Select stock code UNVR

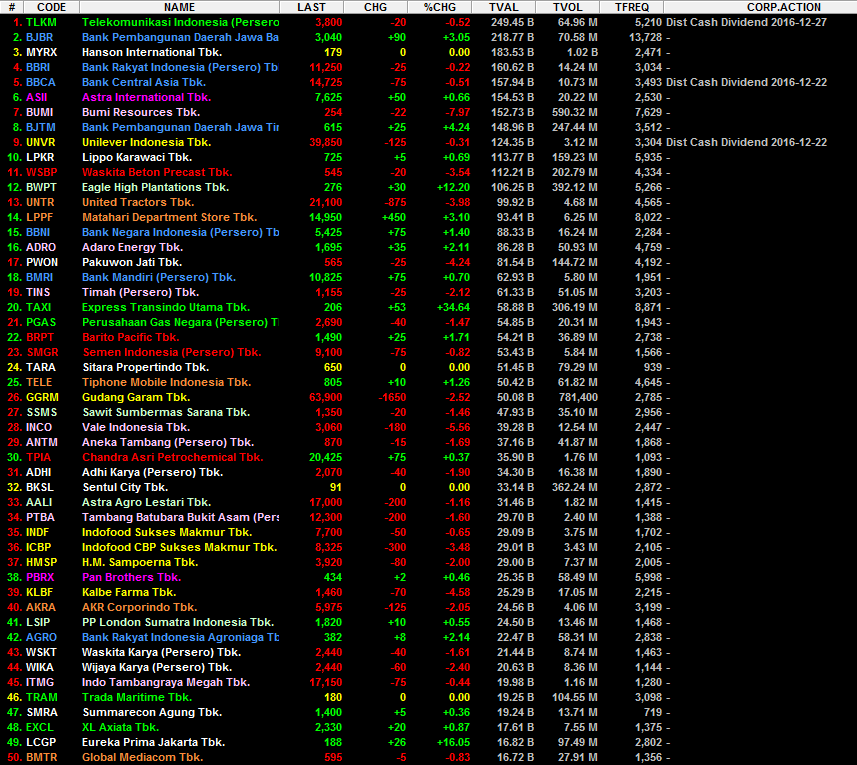coord(41,142)
